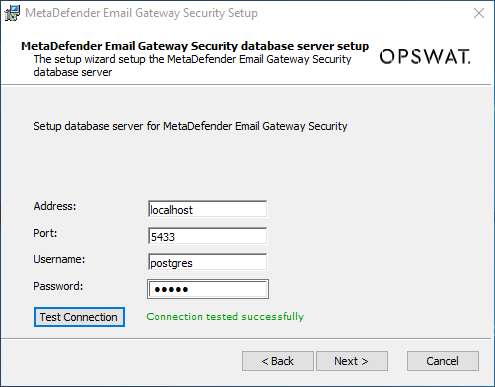Click the setup wizard subtitle text
Screen dimensions: 495x387
pyautogui.click(x=192, y=66)
